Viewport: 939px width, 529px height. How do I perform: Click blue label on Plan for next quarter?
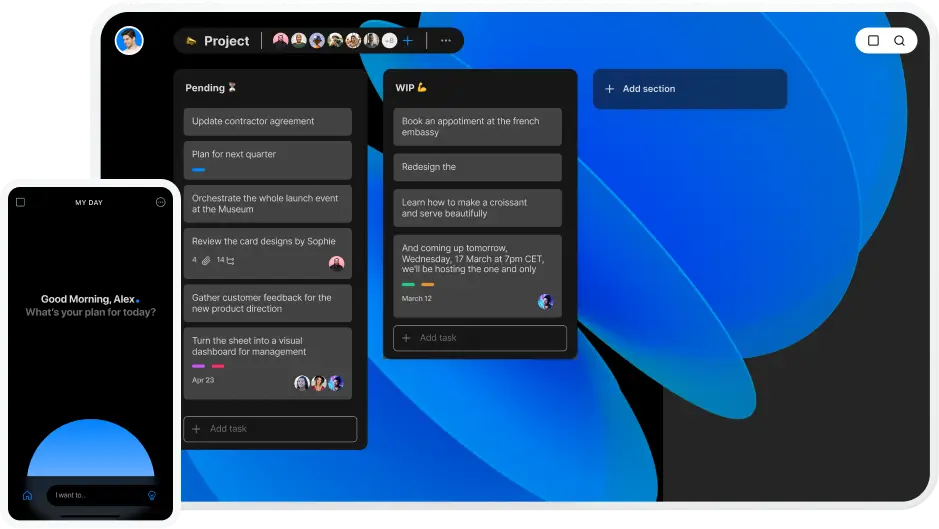[x=198, y=170]
